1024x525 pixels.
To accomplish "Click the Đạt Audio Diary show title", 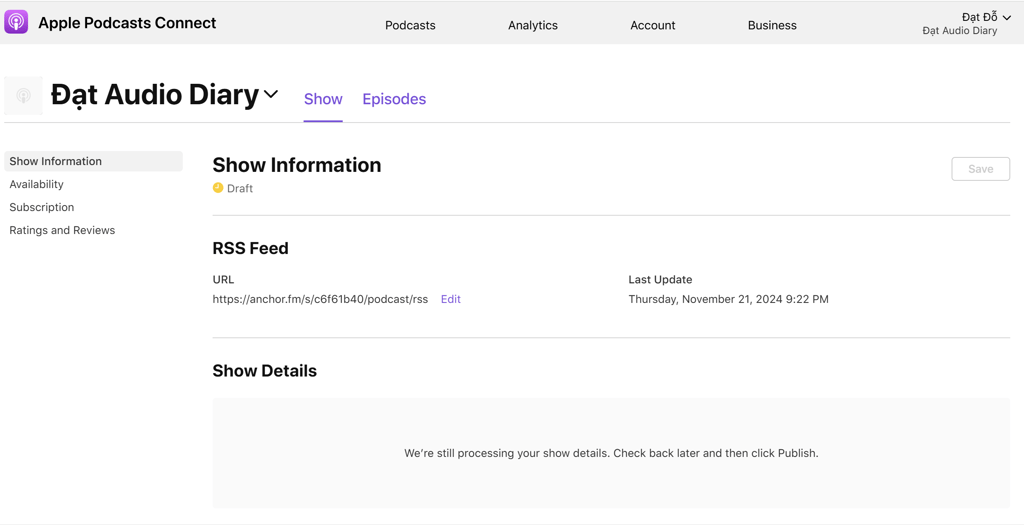I will point(155,95).
